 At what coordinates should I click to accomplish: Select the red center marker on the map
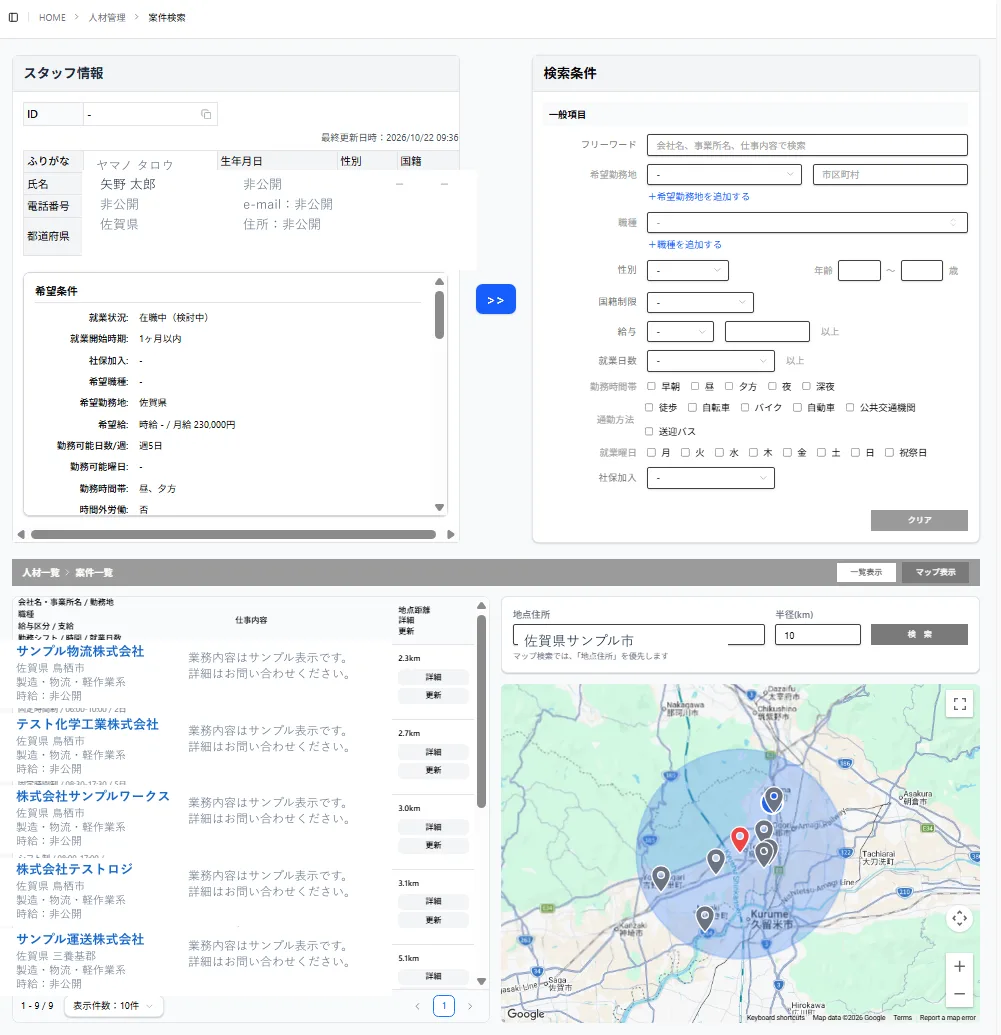[x=740, y=839]
